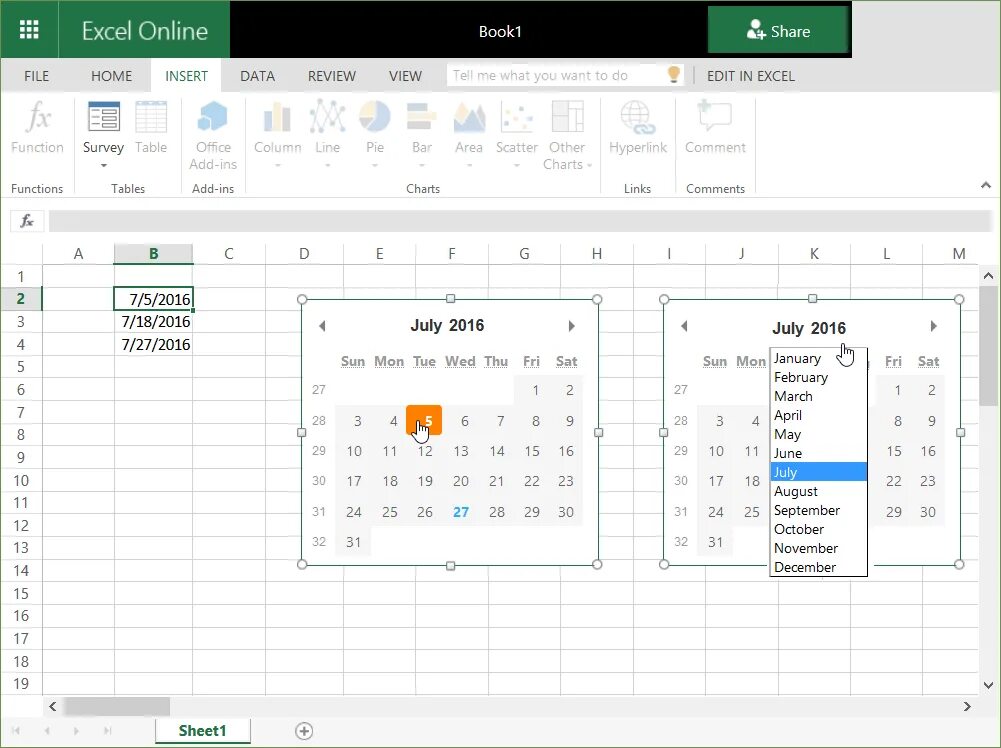Open Other Charts menu
Image resolution: width=1001 pixels, height=748 pixels.
[x=567, y=136]
